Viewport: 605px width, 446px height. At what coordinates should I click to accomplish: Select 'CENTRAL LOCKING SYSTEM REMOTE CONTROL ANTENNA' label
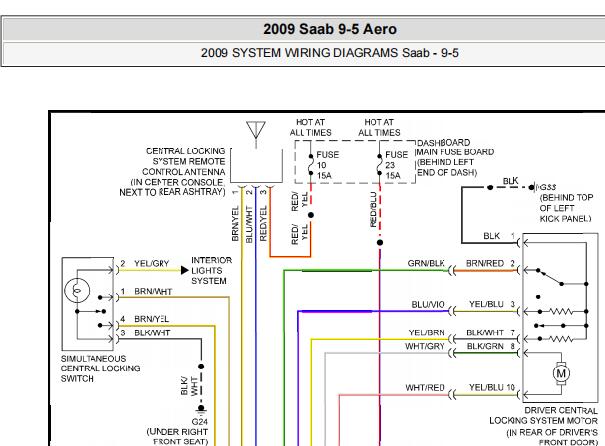click(185, 161)
